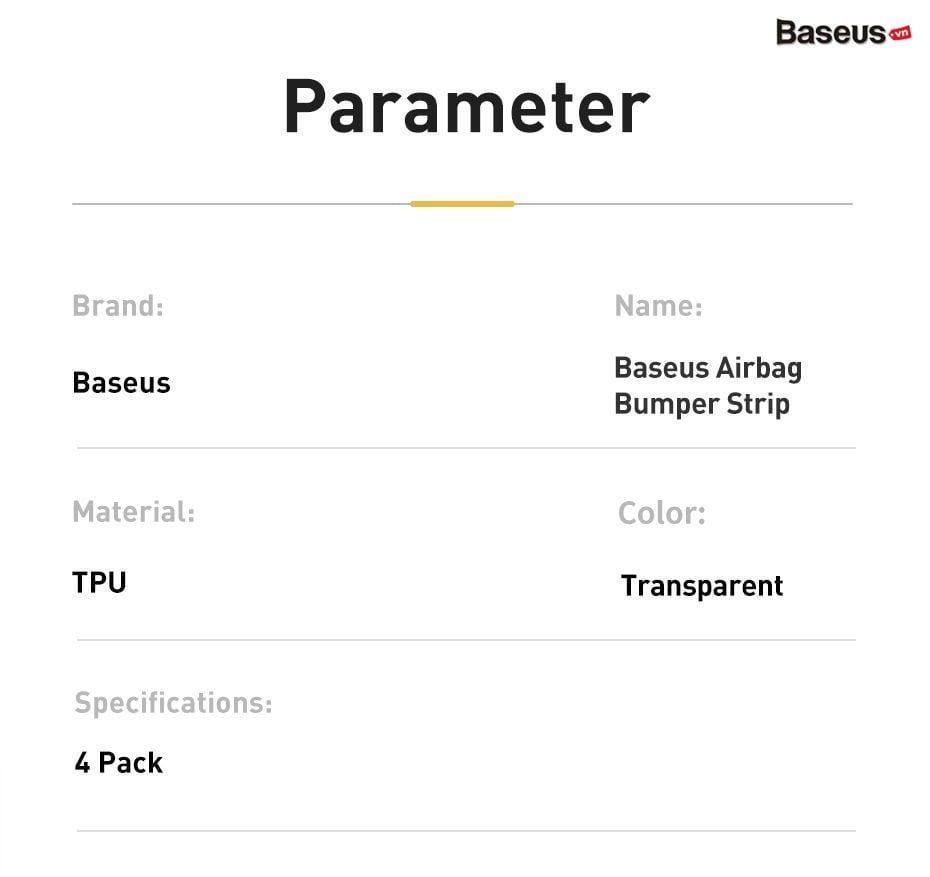Select the Transparent color value
Screen dimensions: 930x877
coord(702,586)
